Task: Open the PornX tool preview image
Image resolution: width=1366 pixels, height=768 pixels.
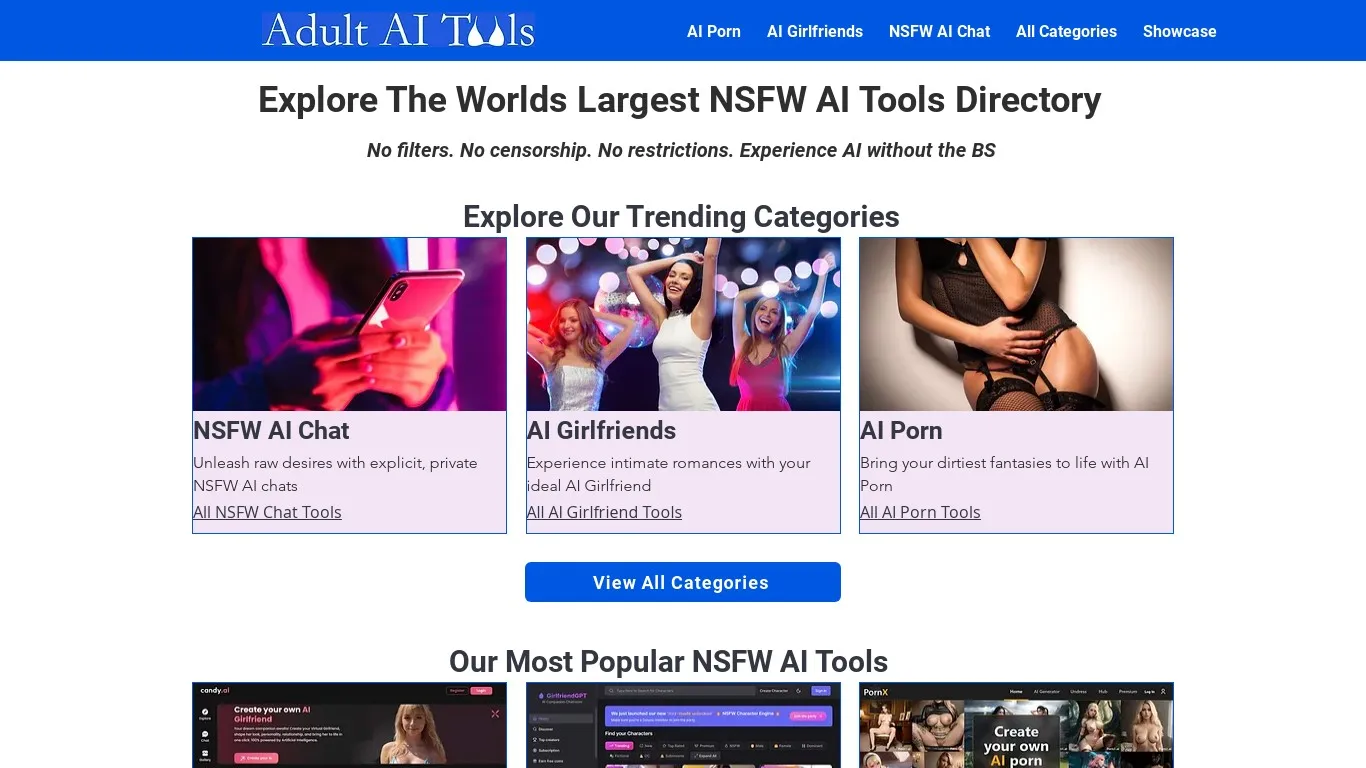Action: point(1016,726)
